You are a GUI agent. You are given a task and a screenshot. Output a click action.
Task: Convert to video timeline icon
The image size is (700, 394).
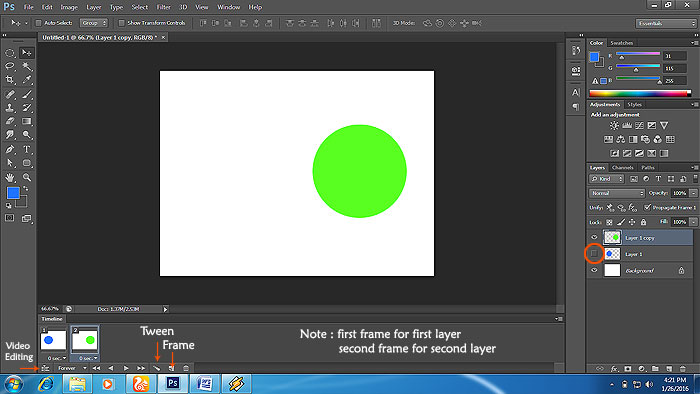[x=45, y=368]
